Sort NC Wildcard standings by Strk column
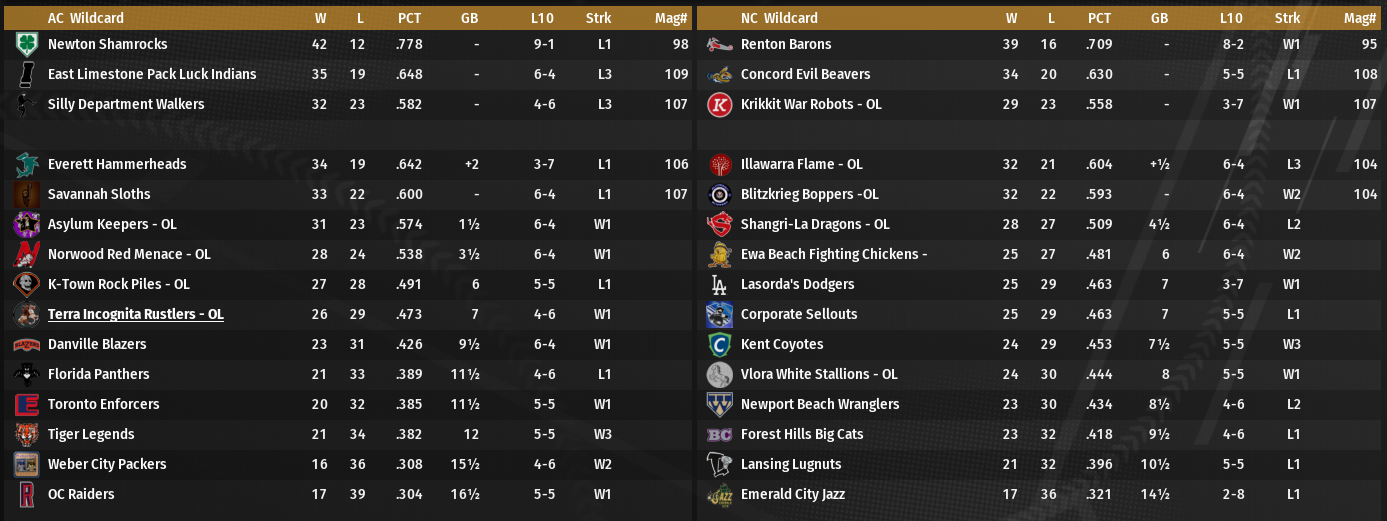The image size is (1387, 521). (x=1287, y=18)
